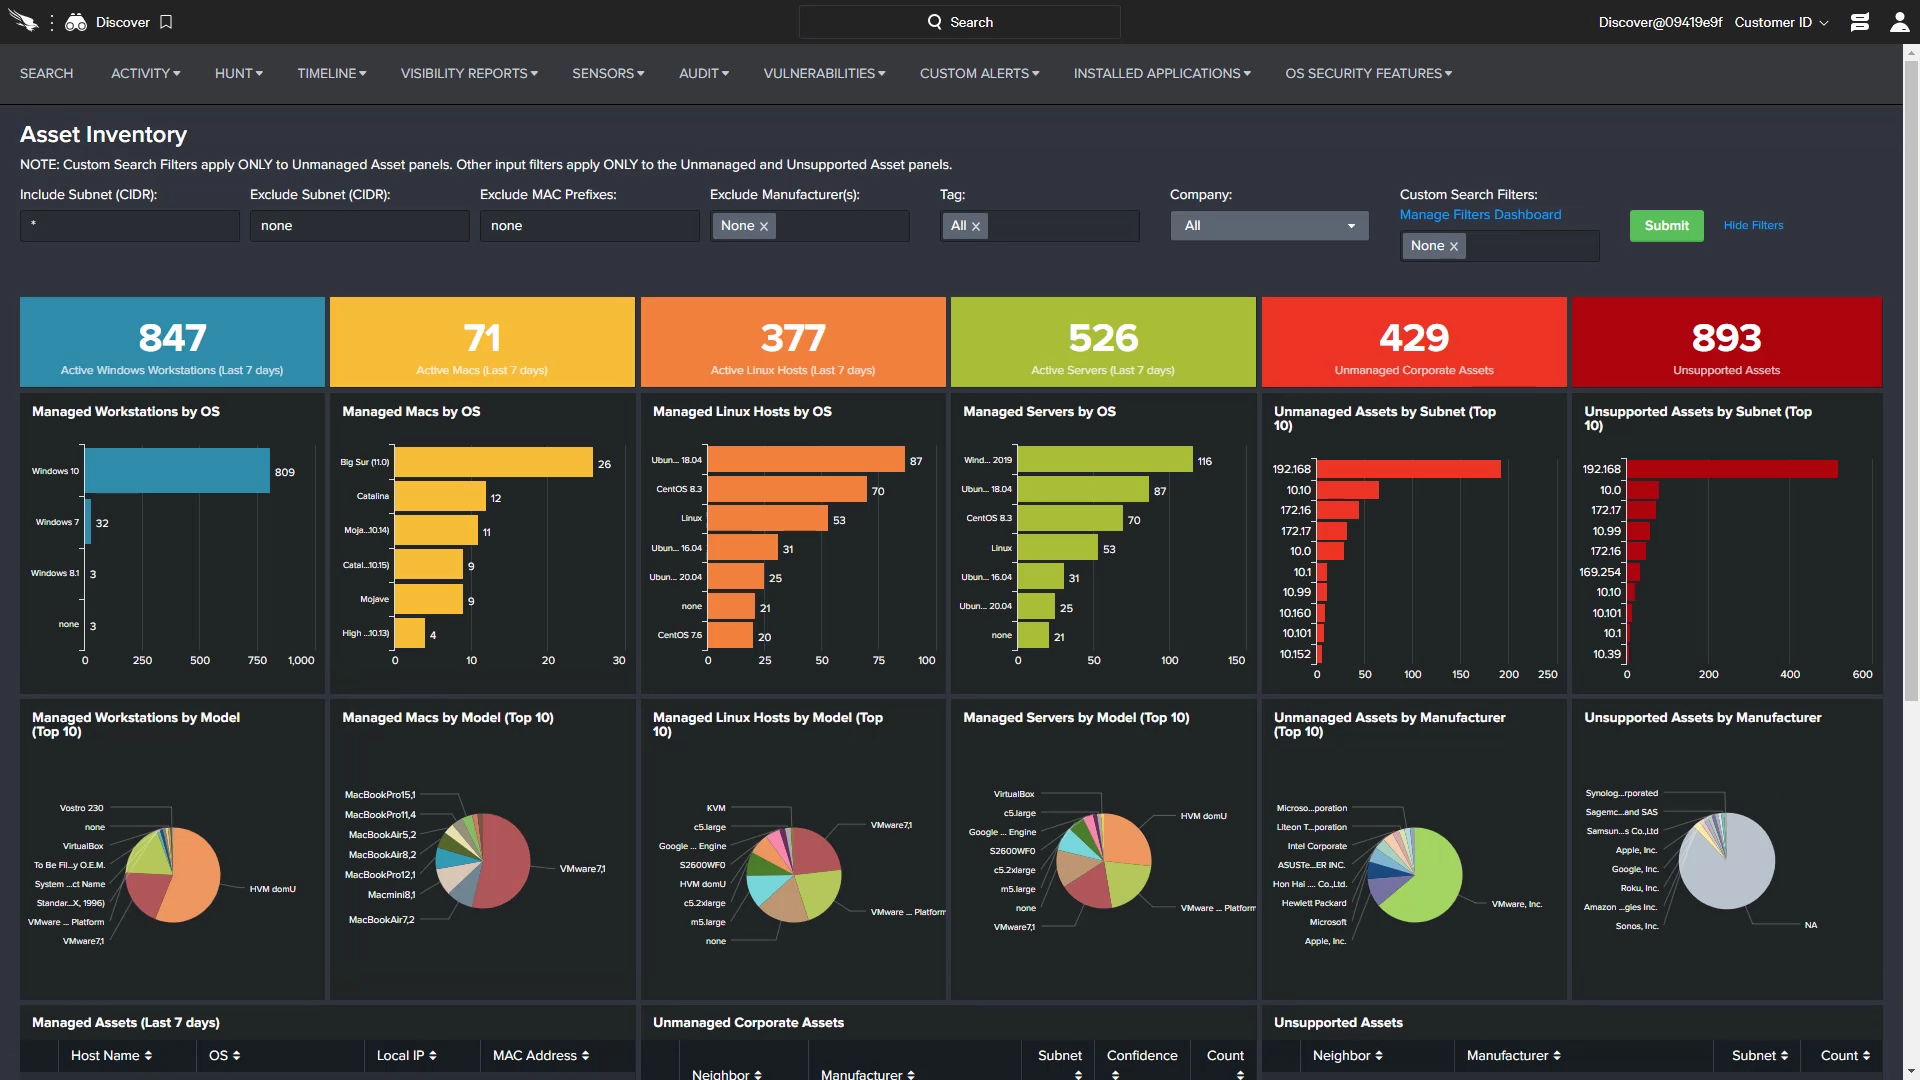Viewport: 1920px width, 1080px height.
Task: Open the feedback chat icon top right
Action: tap(1859, 21)
